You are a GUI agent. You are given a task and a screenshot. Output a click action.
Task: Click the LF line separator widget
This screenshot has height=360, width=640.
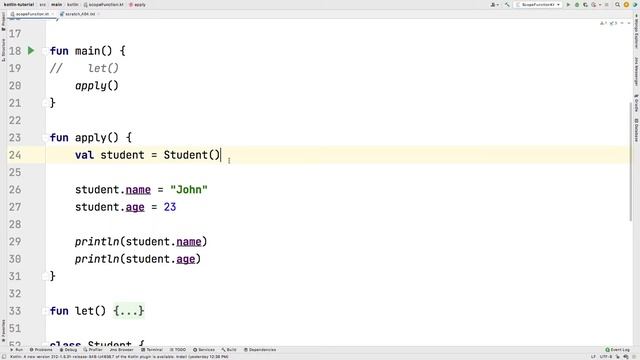click(593, 357)
